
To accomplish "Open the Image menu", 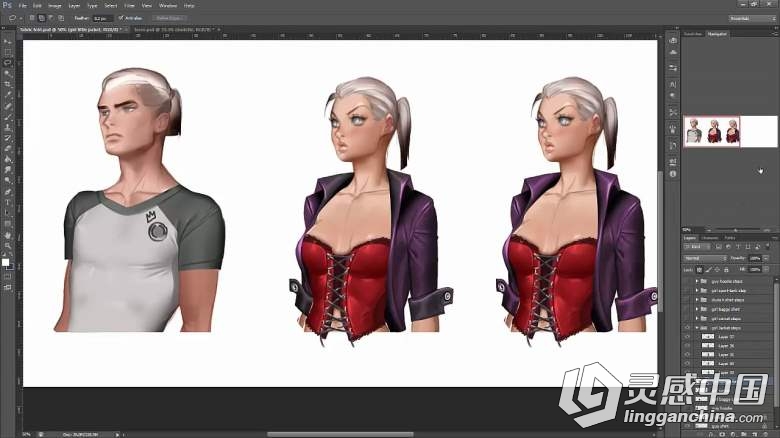I will point(55,5).
